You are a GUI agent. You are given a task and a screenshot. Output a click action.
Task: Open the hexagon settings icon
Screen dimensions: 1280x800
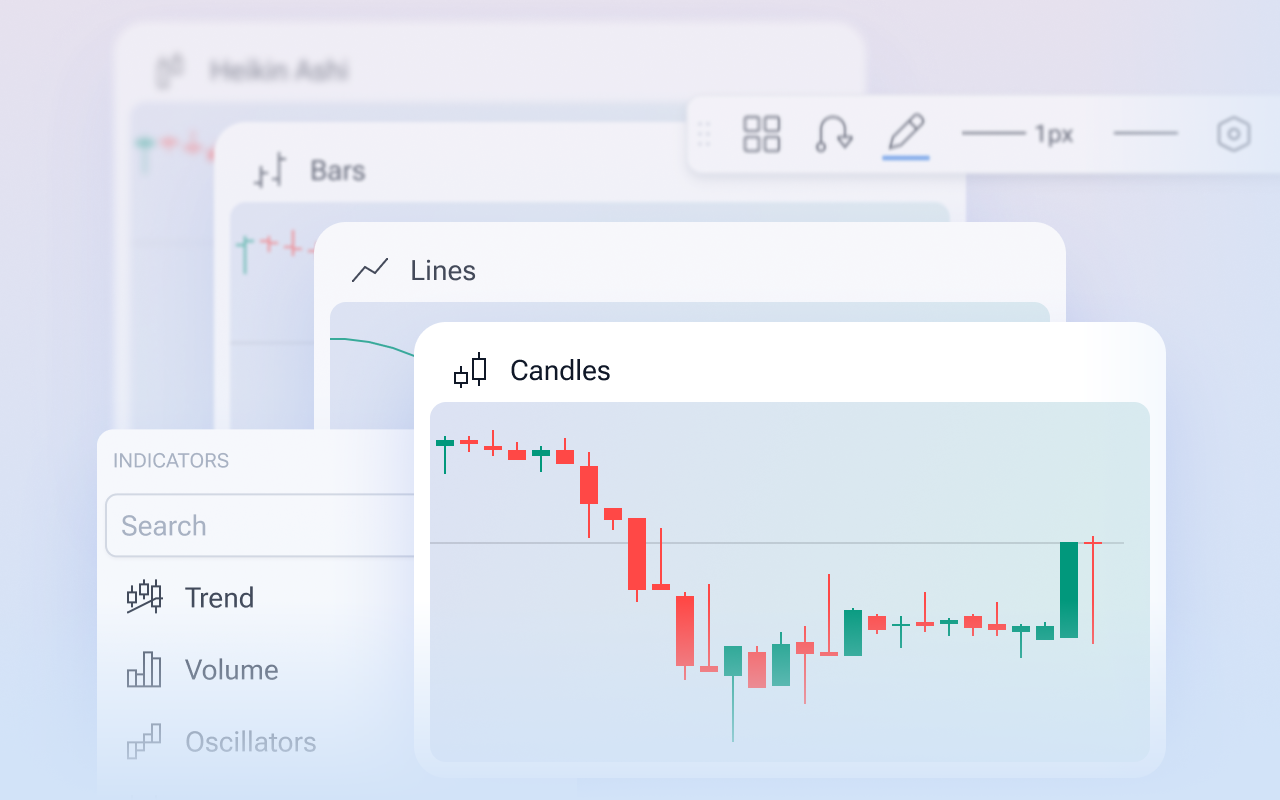coord(1234,134)
